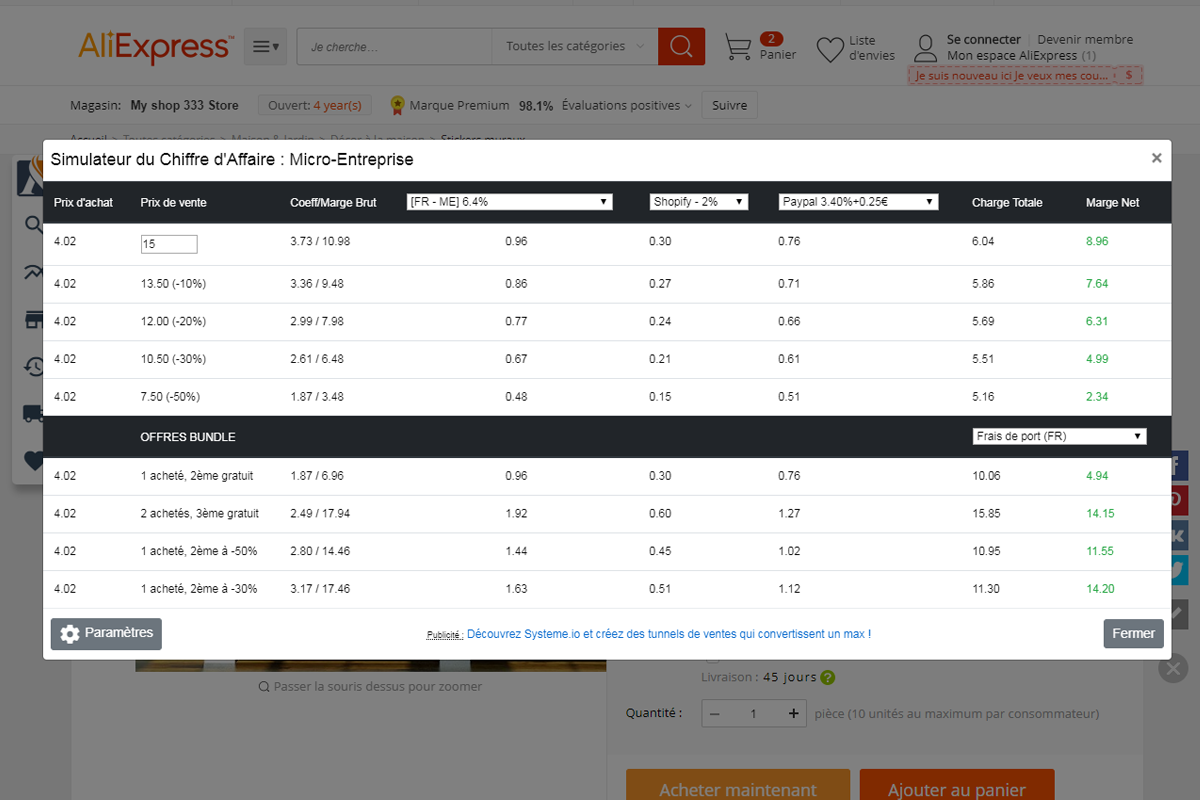
Task: Click the plus quantity button
Action: (793, 714)
